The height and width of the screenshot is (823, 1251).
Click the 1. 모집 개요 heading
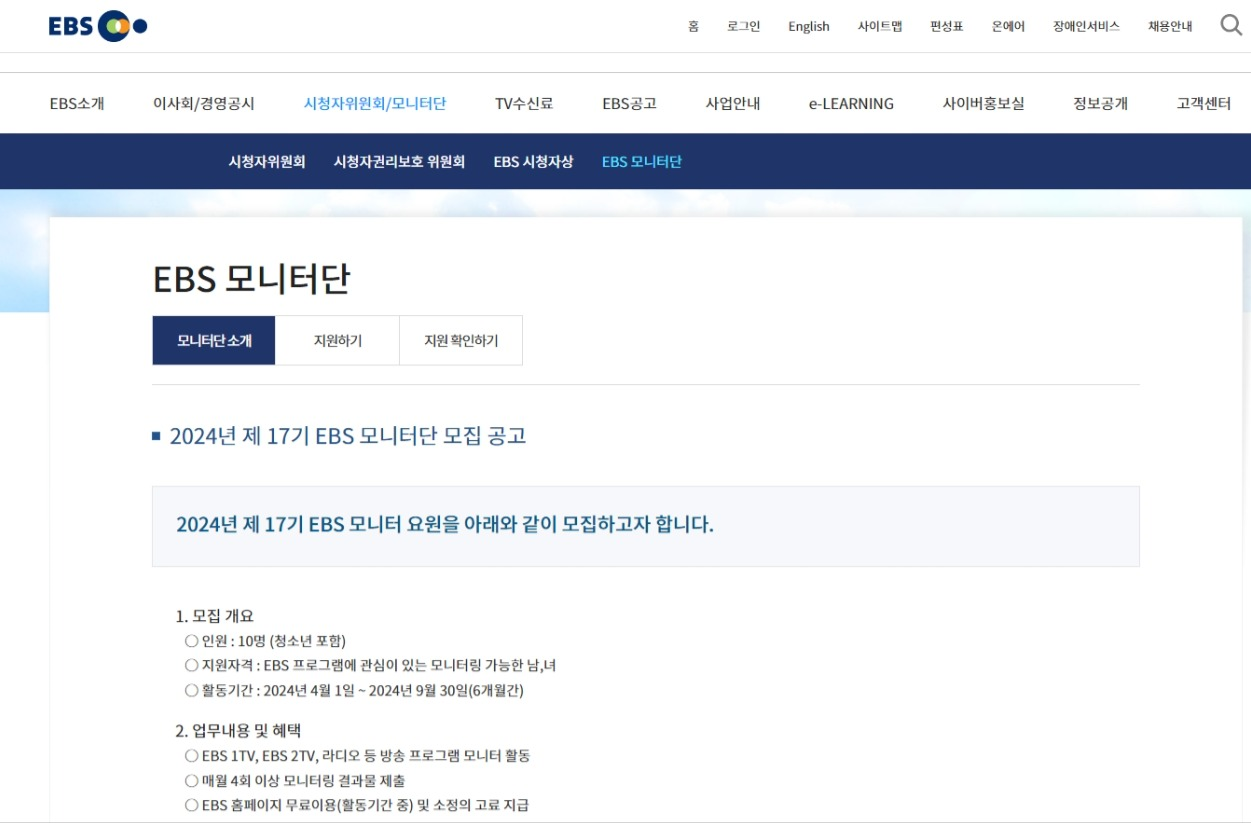coord(215,616)
